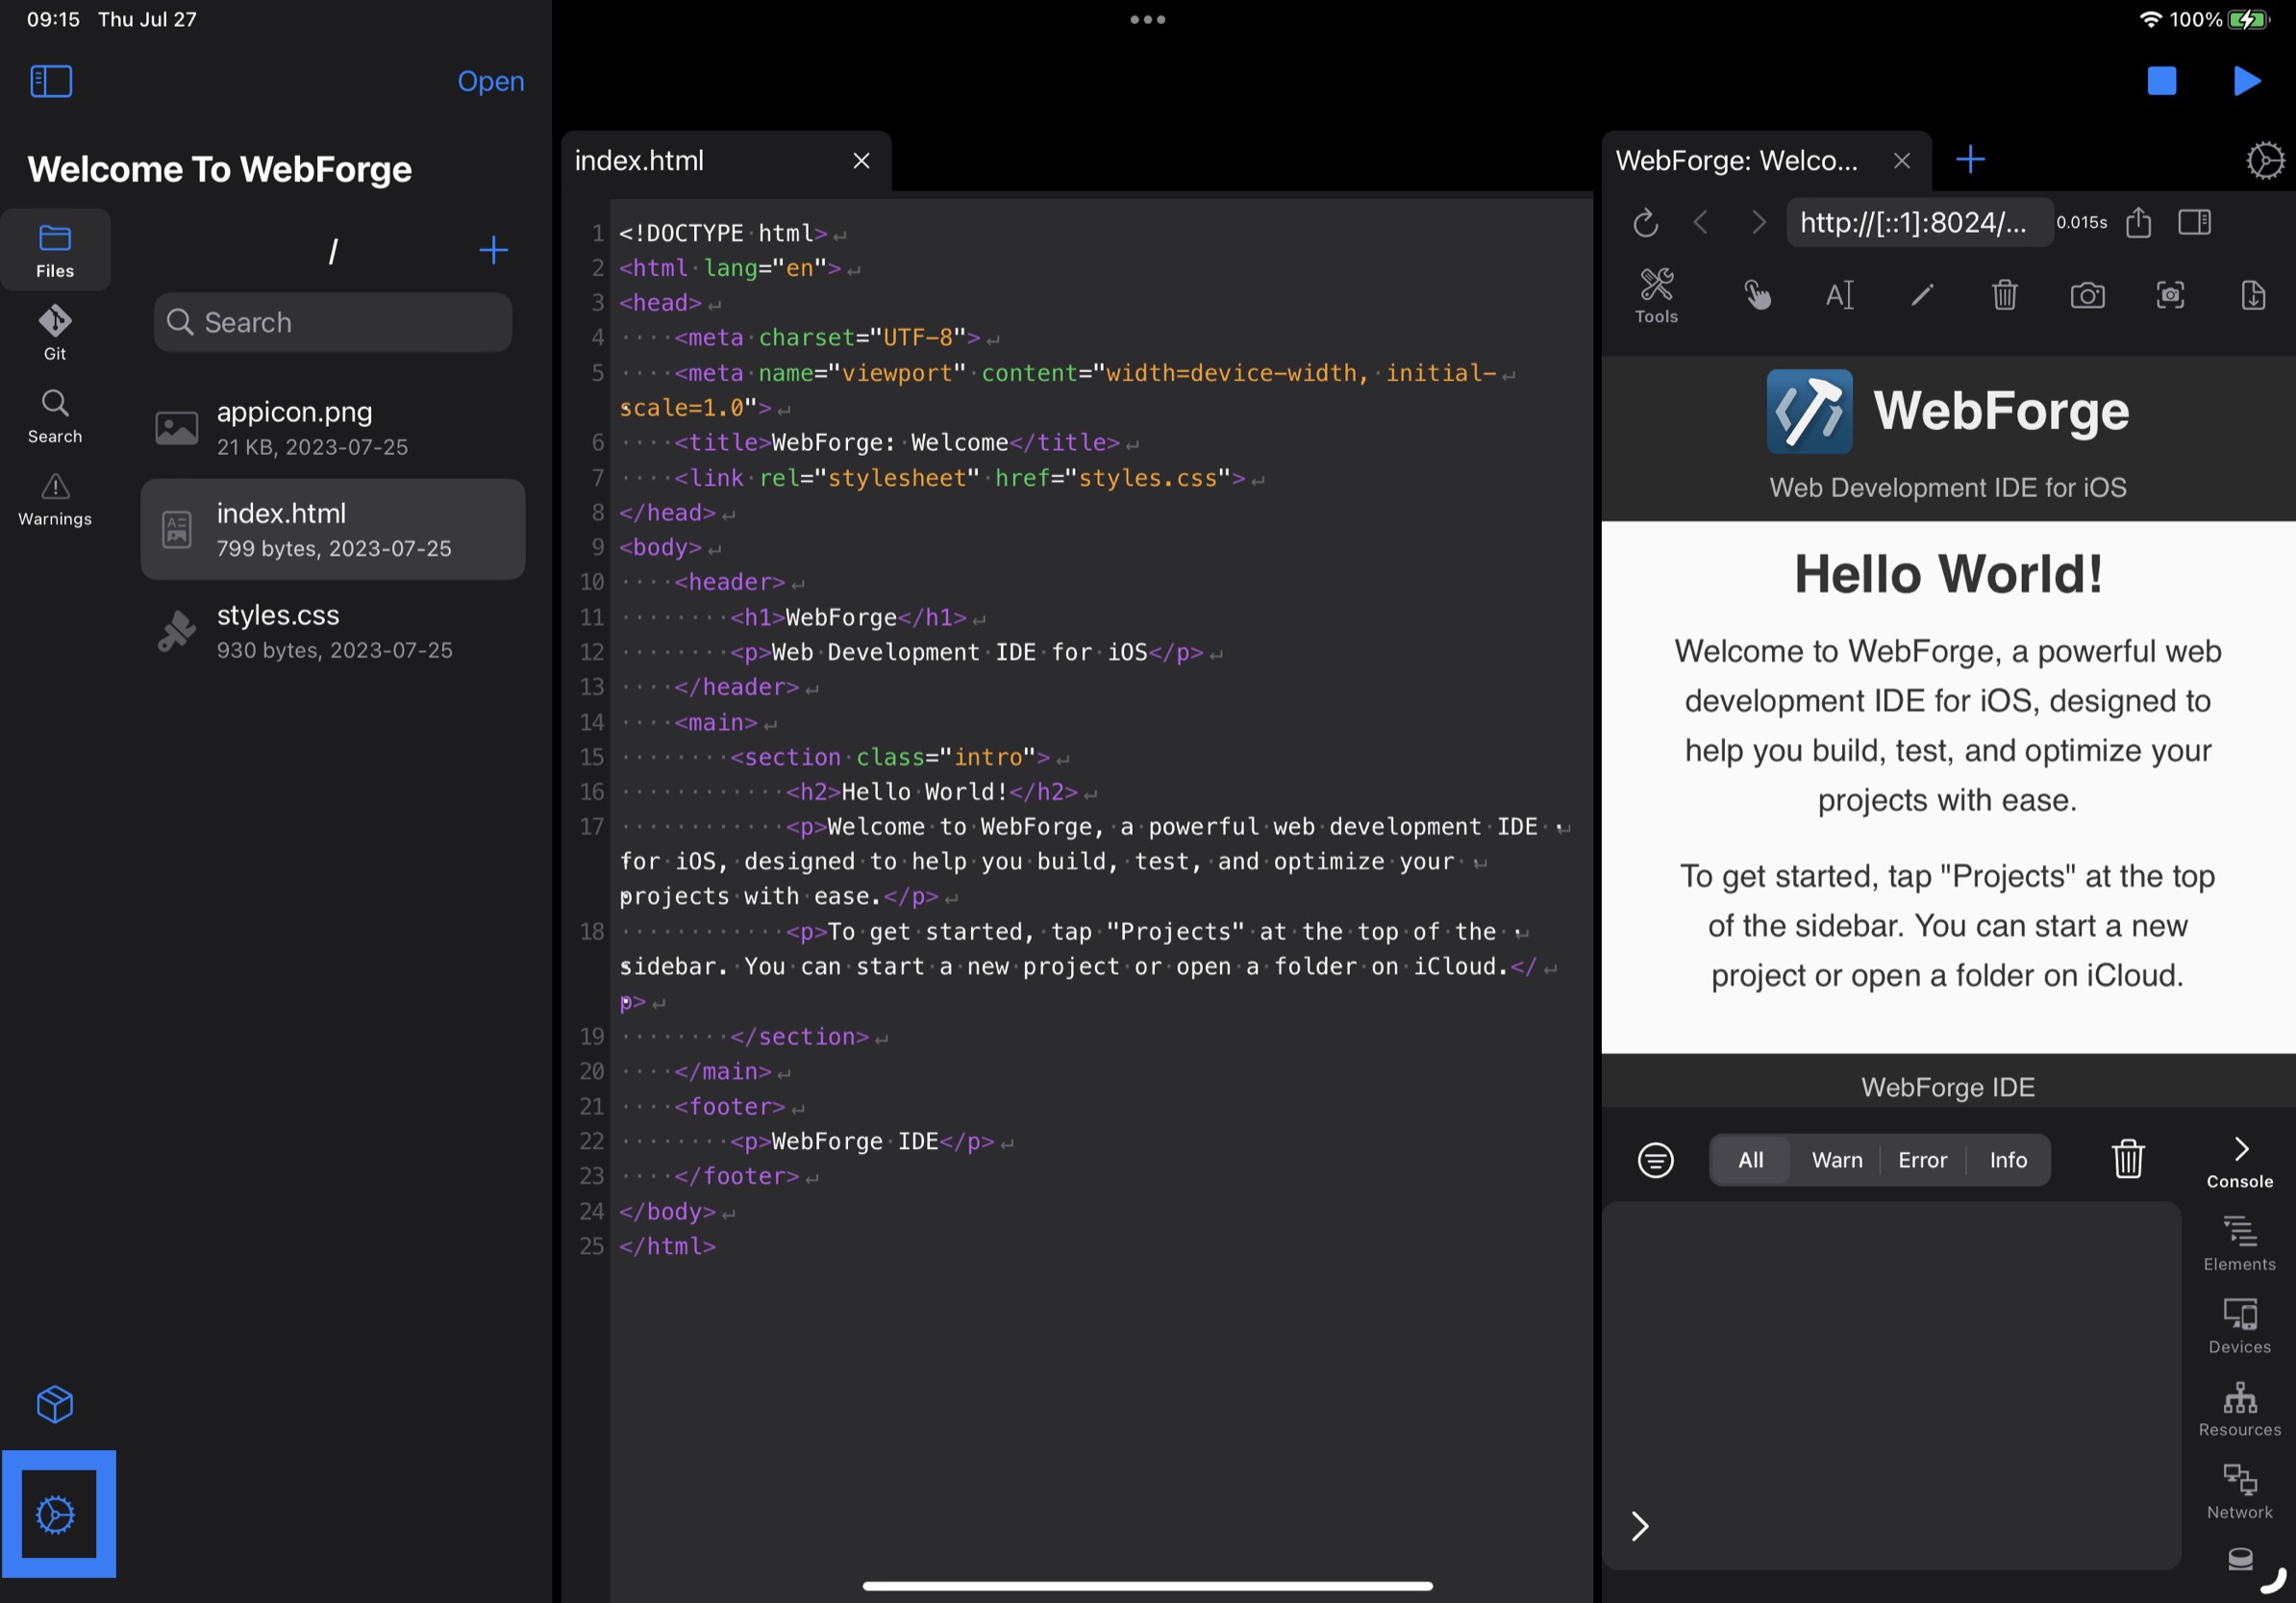Switch to Console inspector panel
The width and height of the screenshot is (2296, 1603).
(x=2240, y=1161)
